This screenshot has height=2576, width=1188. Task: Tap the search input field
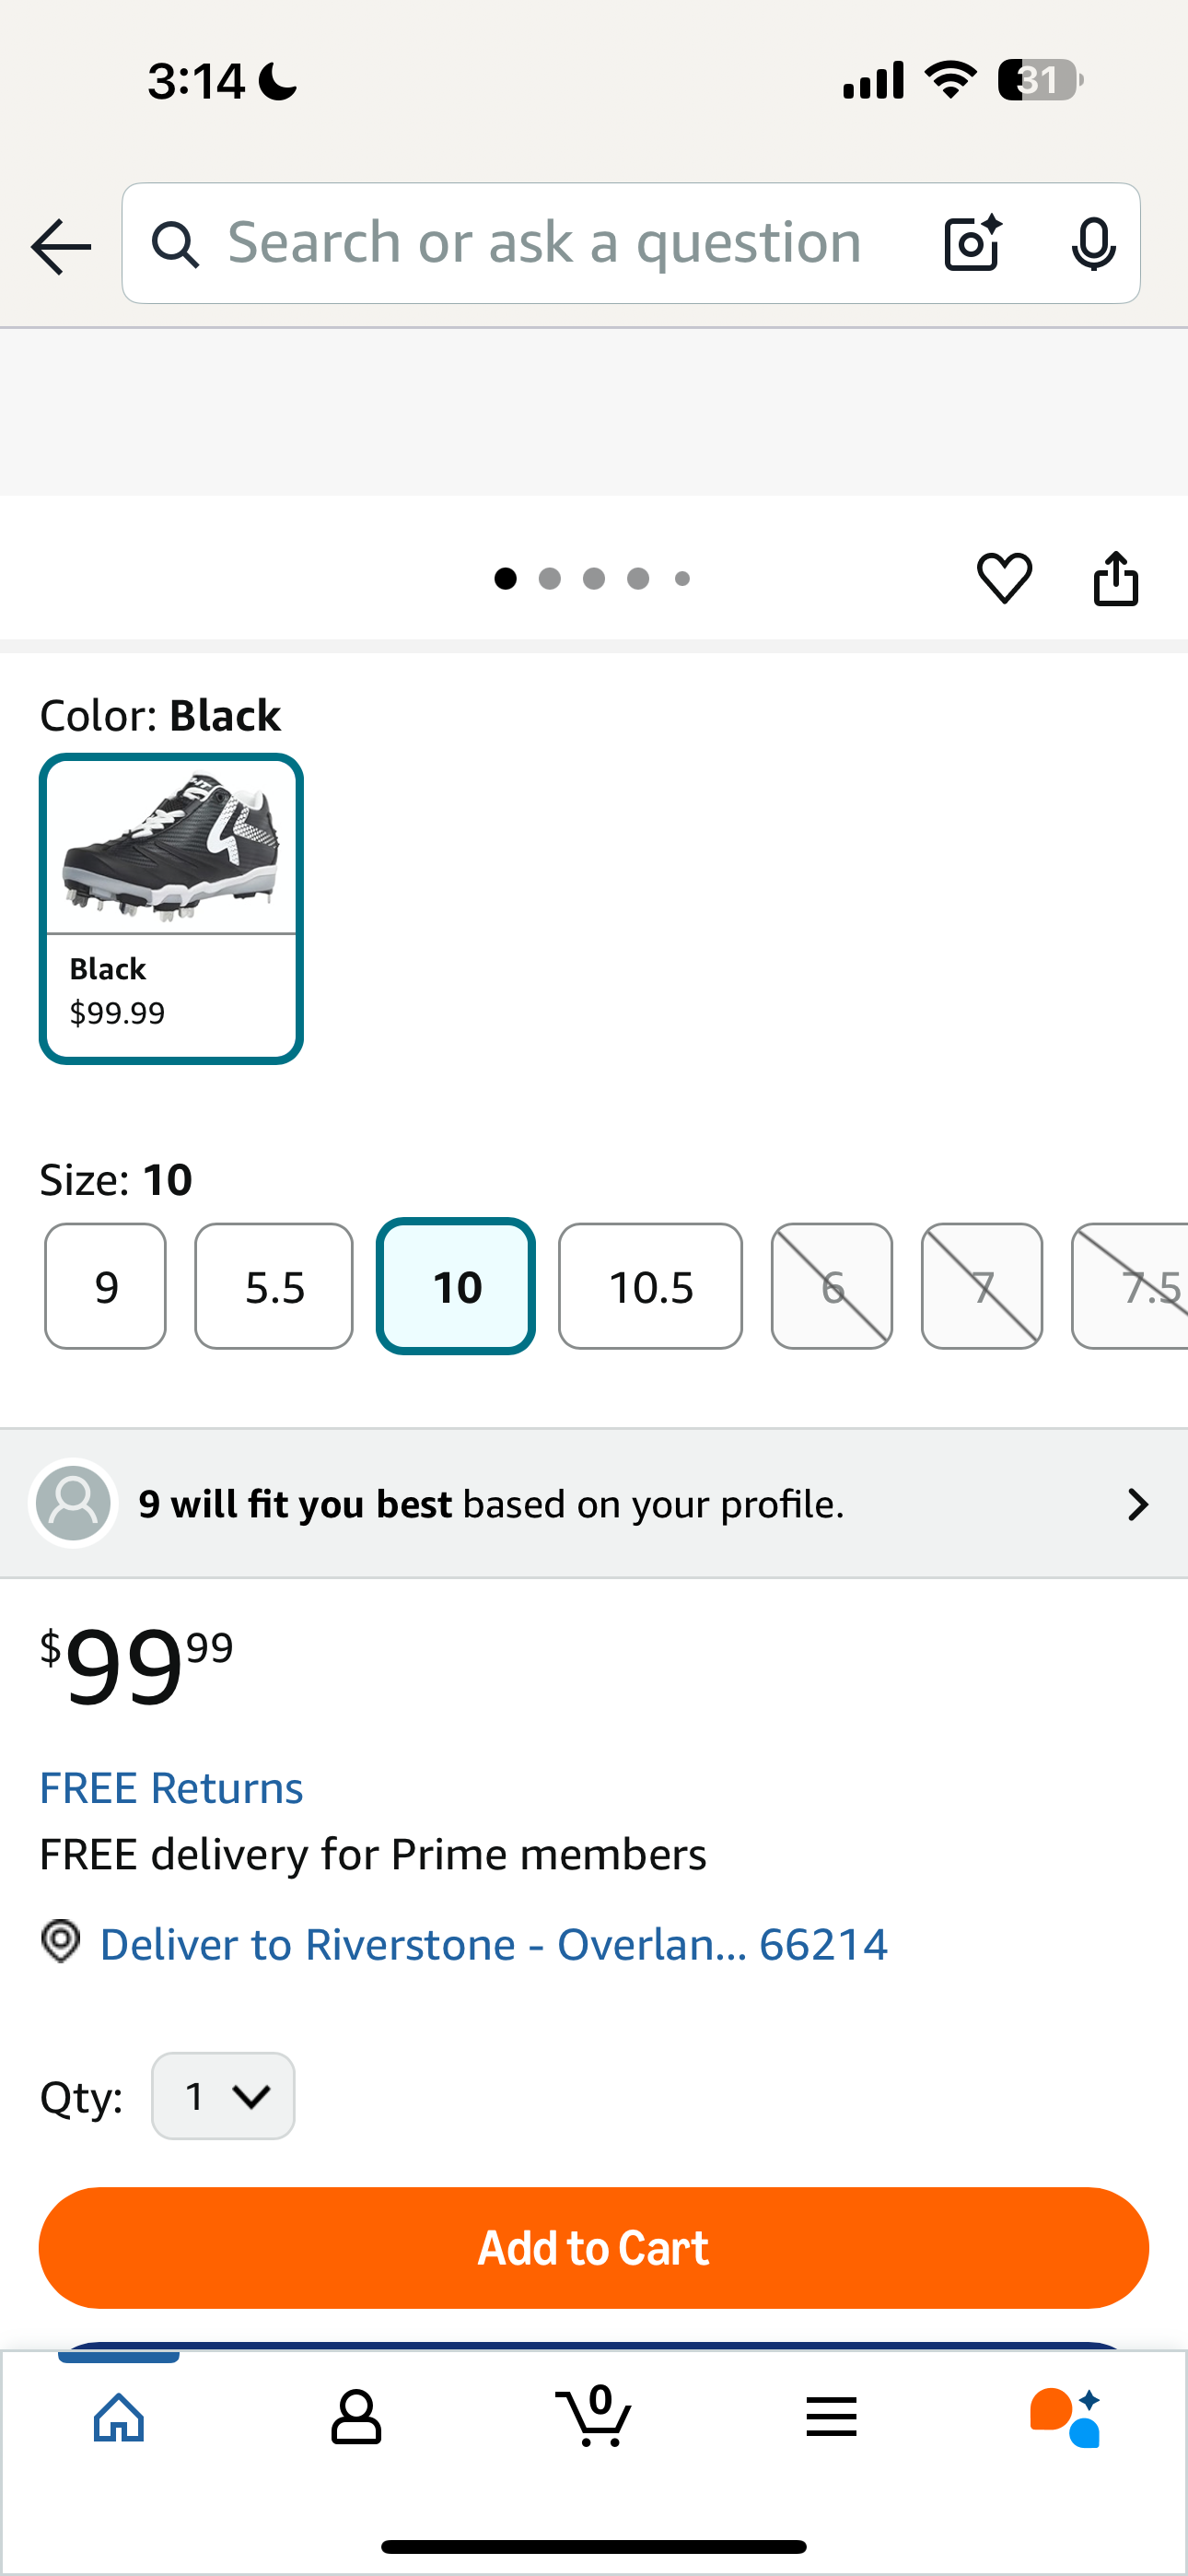[x=545, y=243]
